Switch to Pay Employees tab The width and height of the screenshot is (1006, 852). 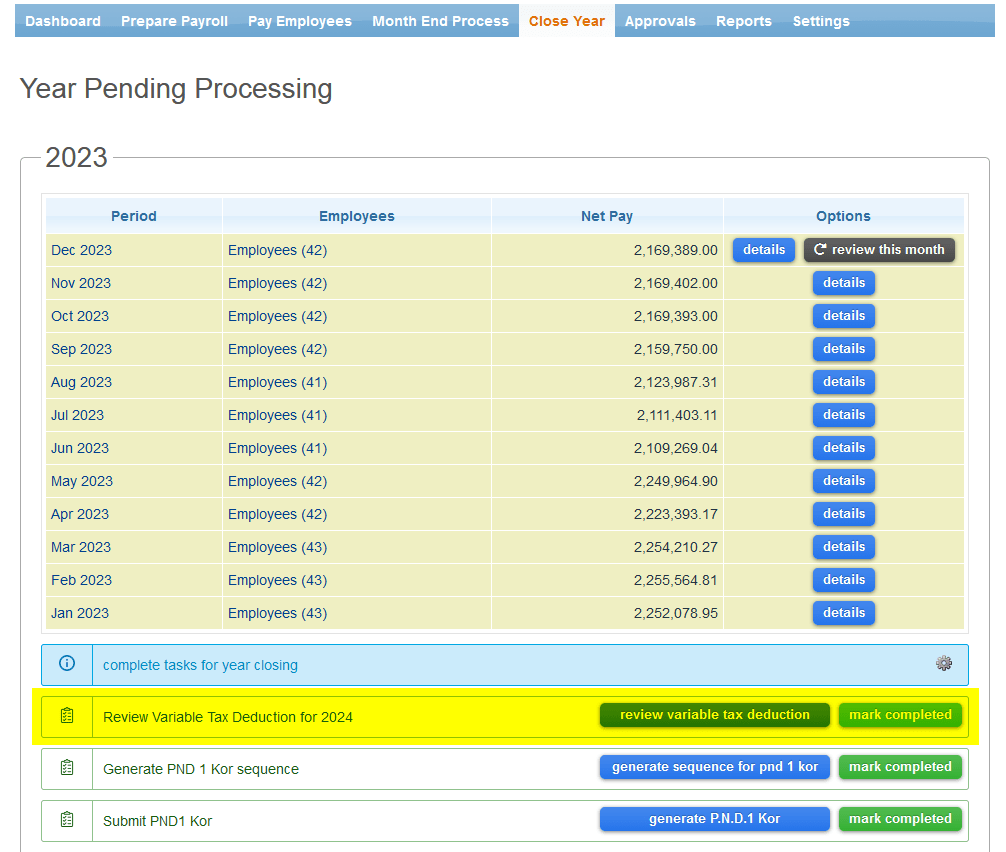(300, 21)
